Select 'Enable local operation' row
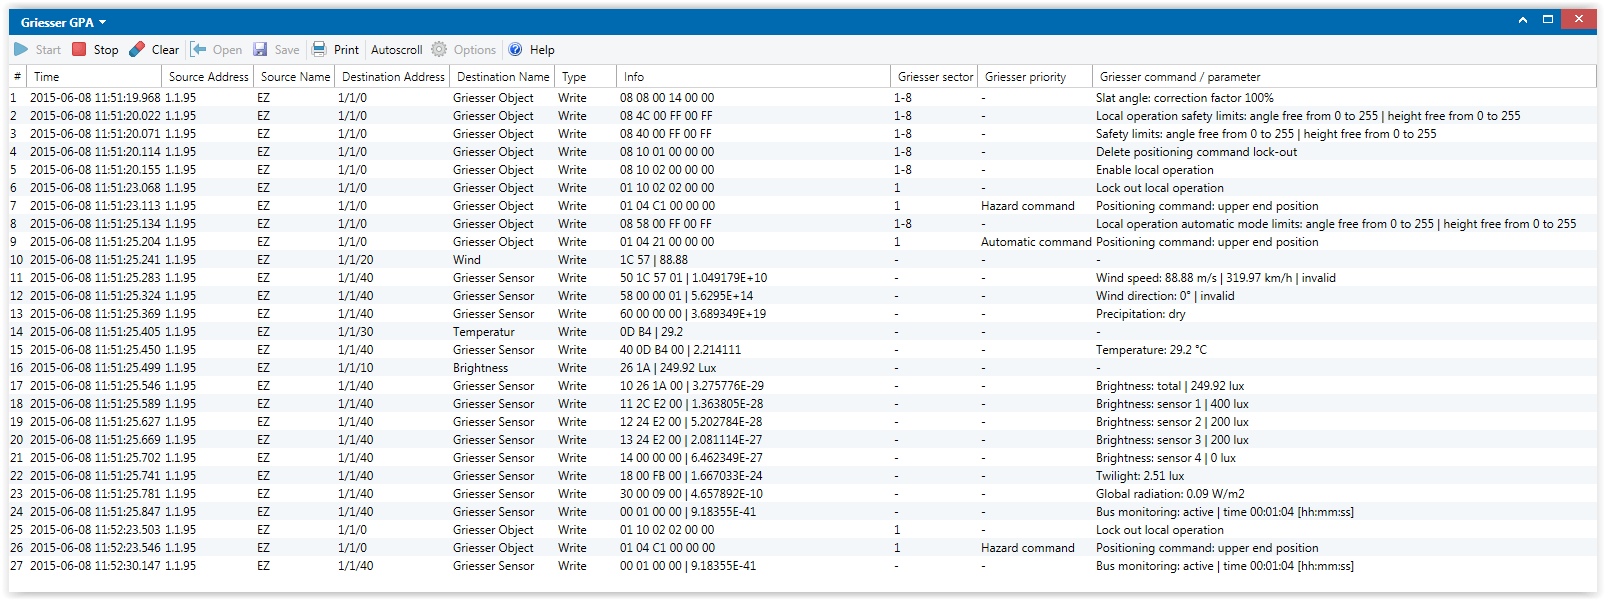 (802, 170)
